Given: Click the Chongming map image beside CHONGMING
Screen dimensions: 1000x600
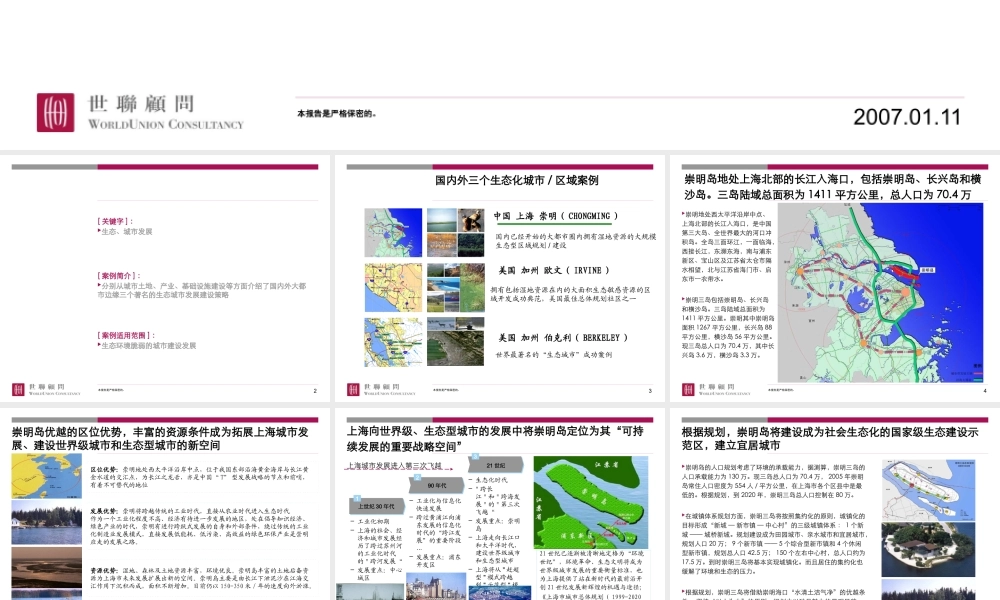Looking at the screenshot, I should [x=393, y=233].
